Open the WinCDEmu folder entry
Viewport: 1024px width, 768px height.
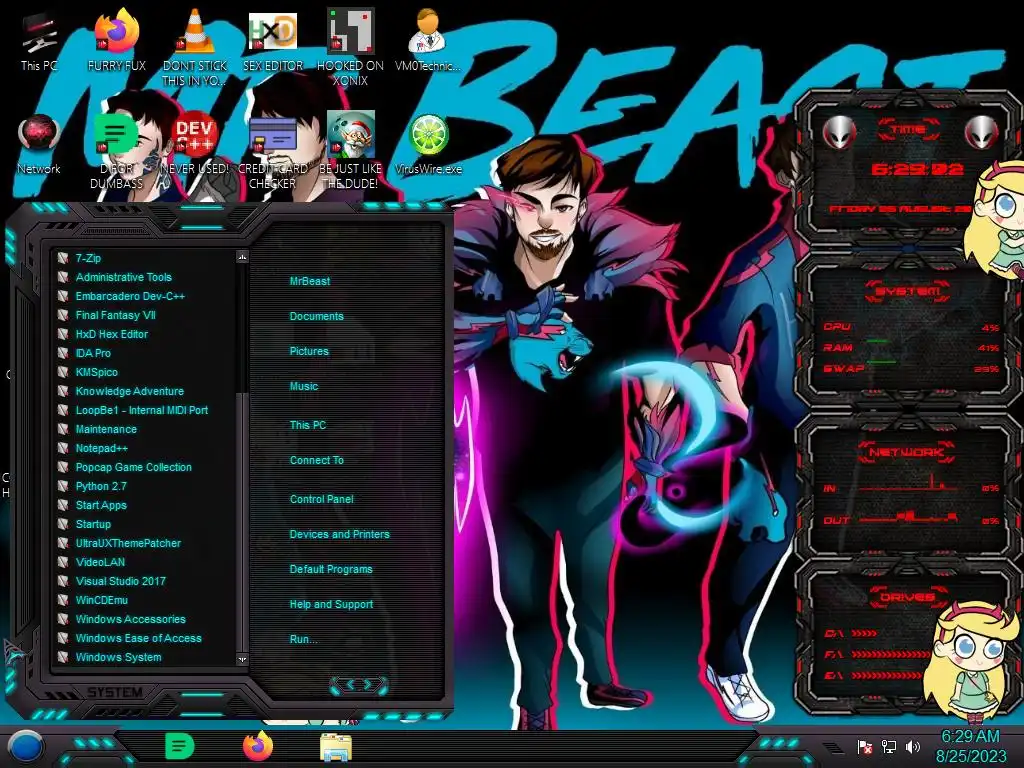[101, 600]
